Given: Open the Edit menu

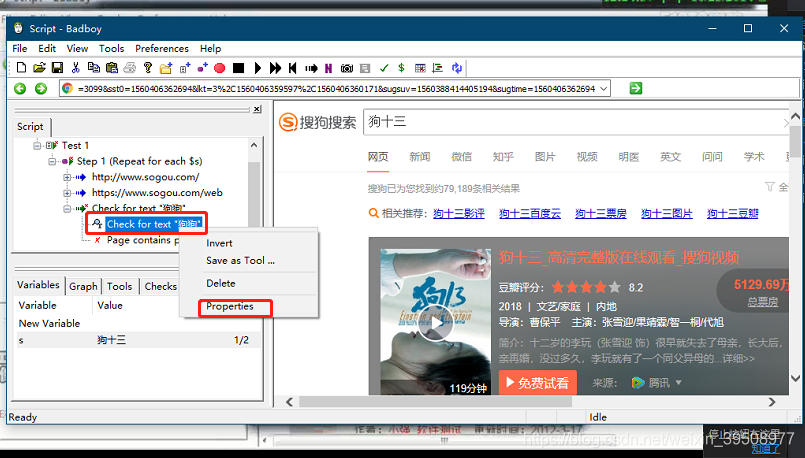Looking at the screenshot, I should (47, 48).
